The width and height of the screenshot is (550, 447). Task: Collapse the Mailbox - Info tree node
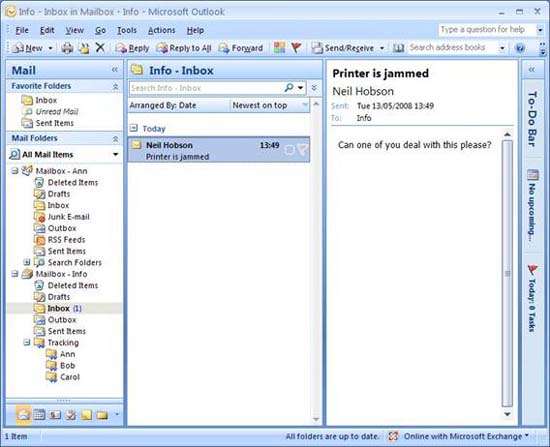point(15,274)
